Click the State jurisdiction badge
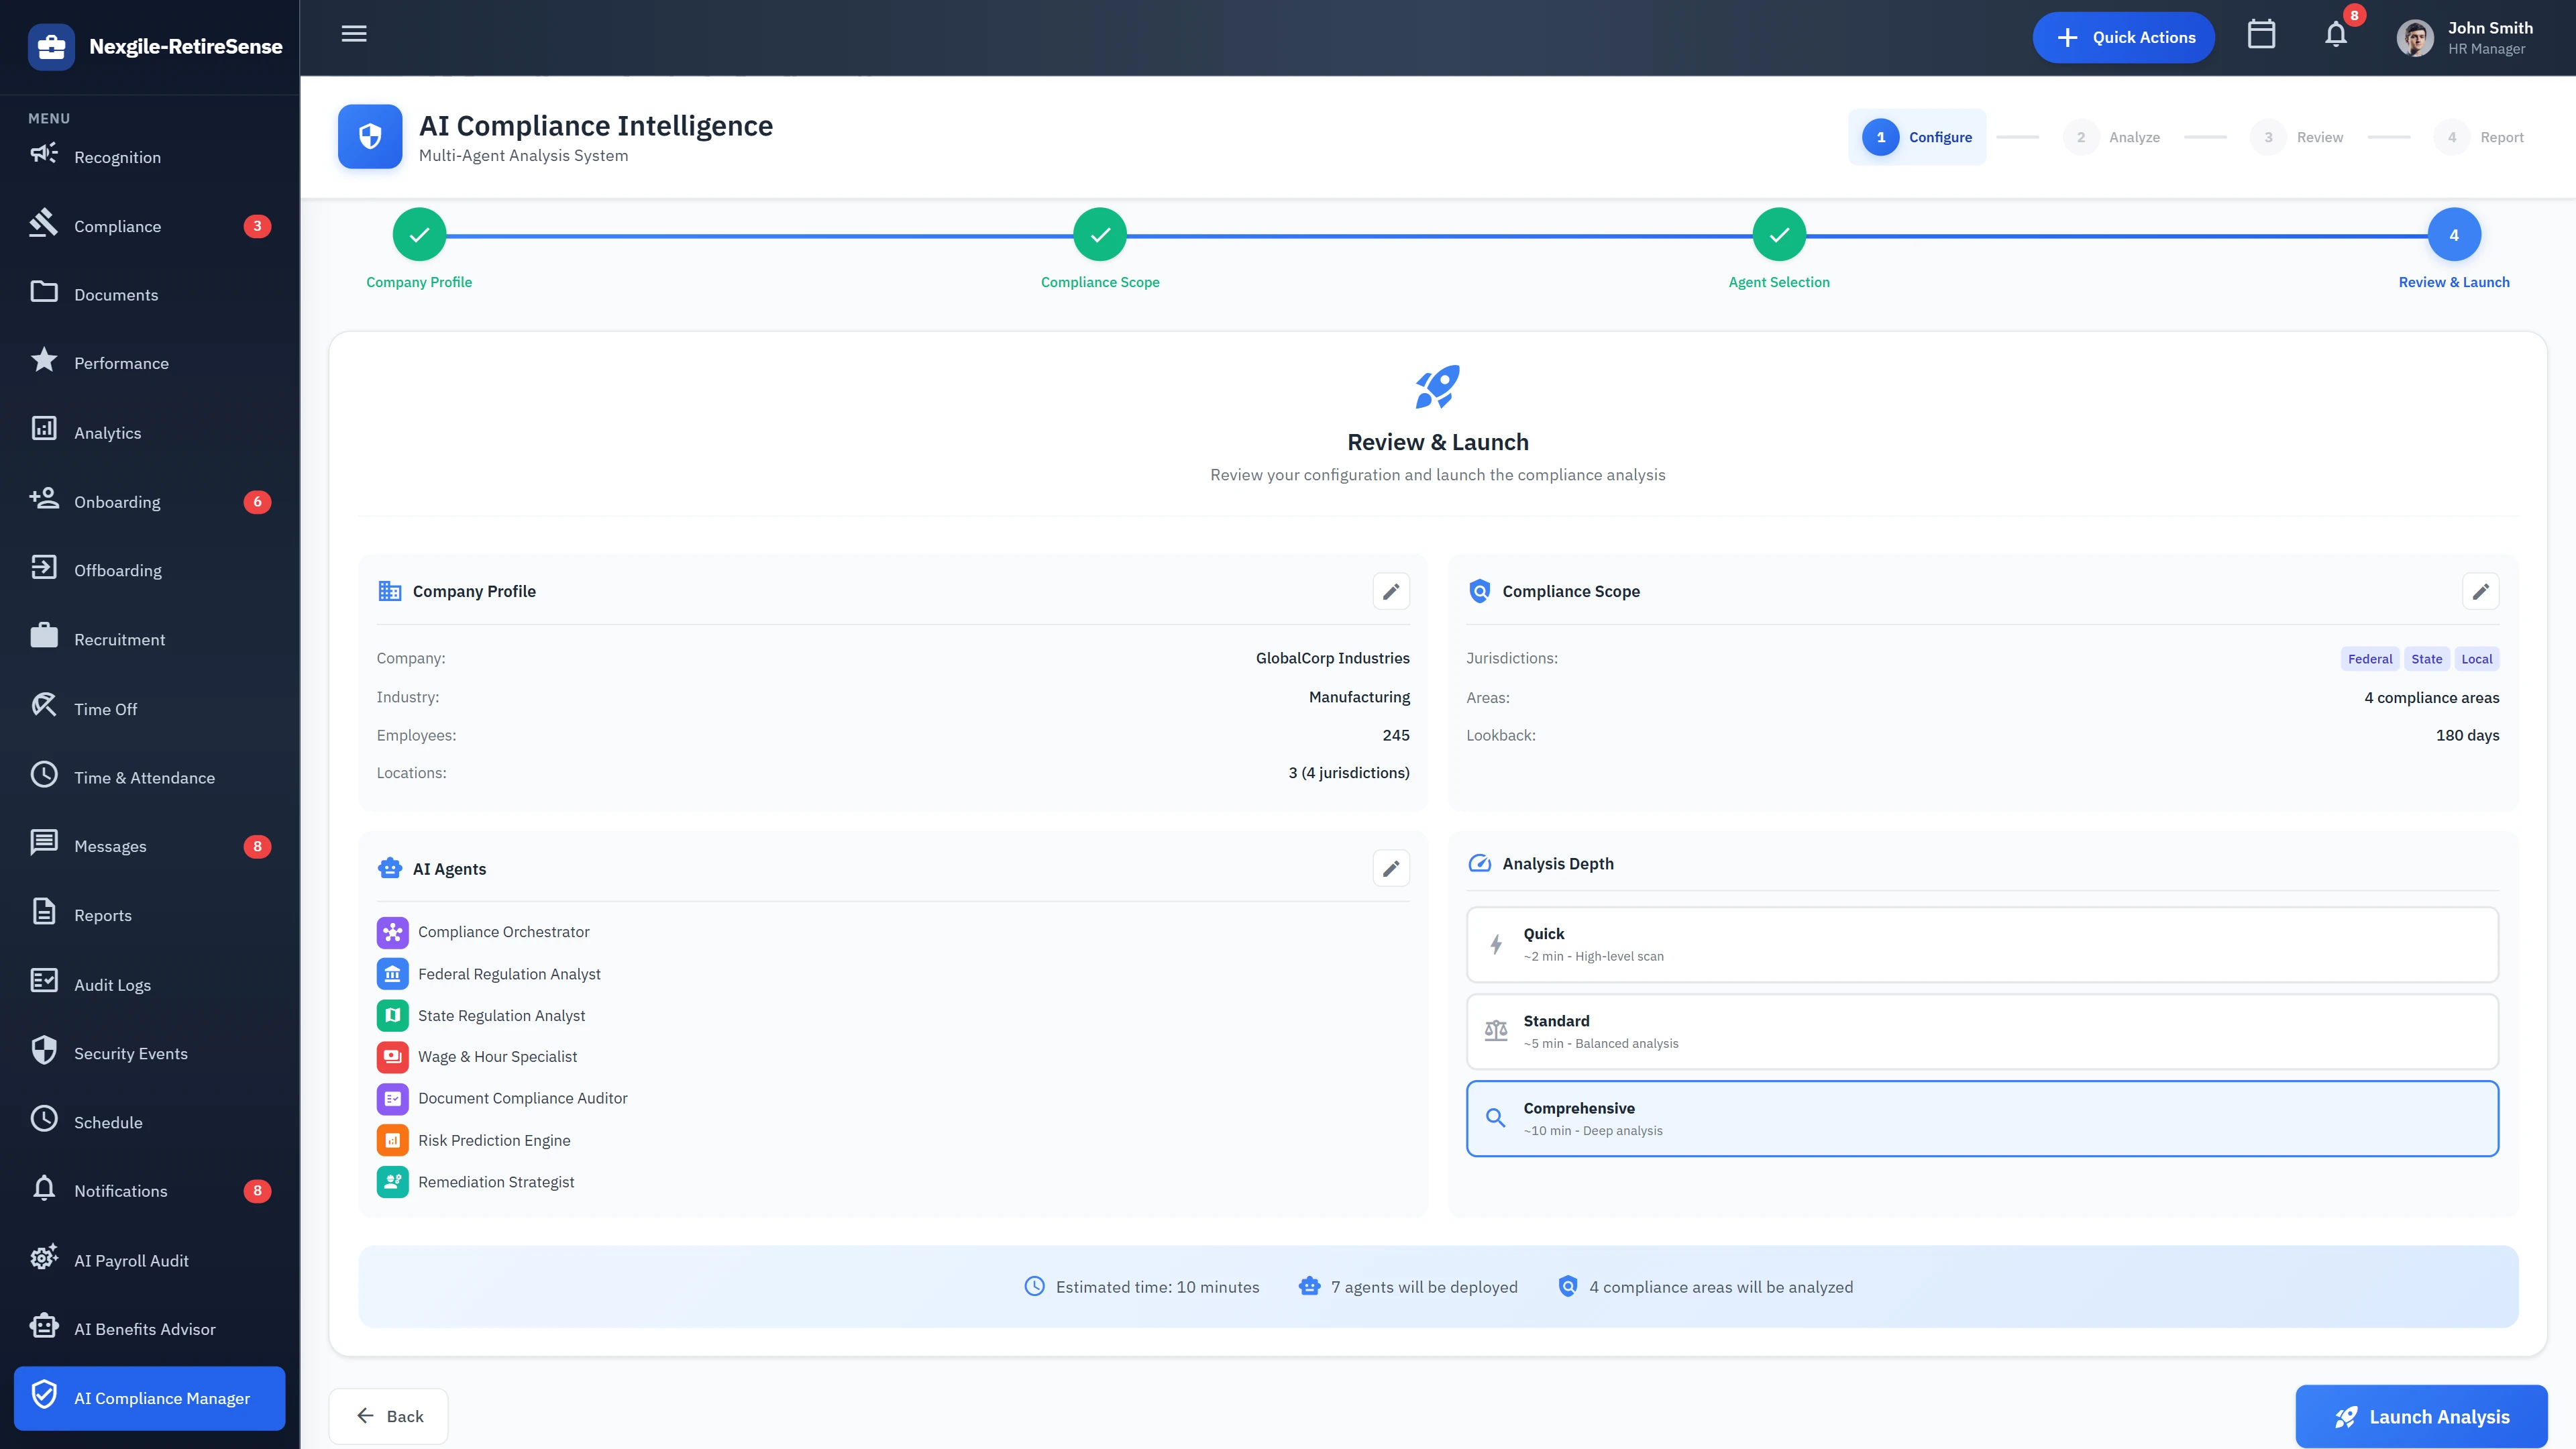The width and height of the screenshot is (2576, 1449). click(2427, 658)
